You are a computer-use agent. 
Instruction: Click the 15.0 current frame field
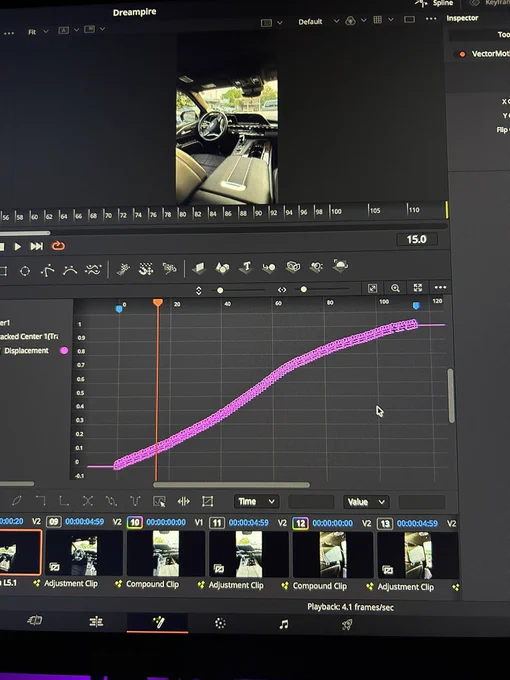417,239
